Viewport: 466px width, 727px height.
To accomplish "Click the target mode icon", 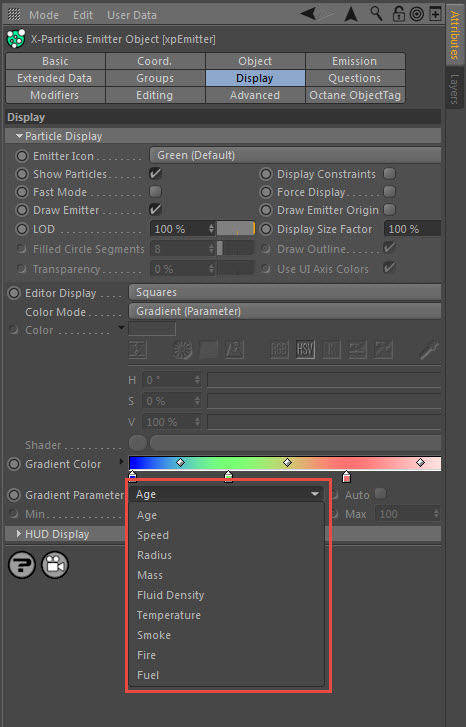I will pyautogui.click(x=416, y=14).
